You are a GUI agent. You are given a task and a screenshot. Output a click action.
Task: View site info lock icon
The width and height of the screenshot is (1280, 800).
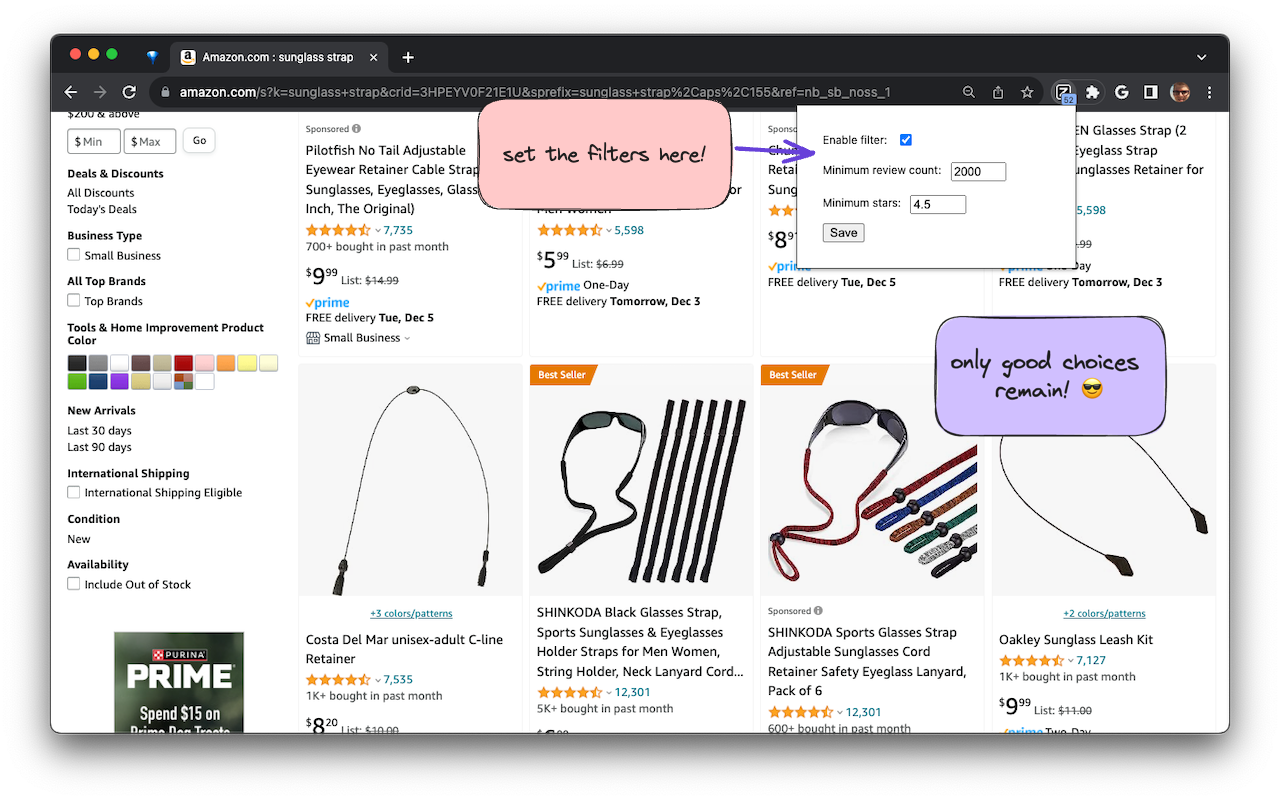tap(165, 92)
